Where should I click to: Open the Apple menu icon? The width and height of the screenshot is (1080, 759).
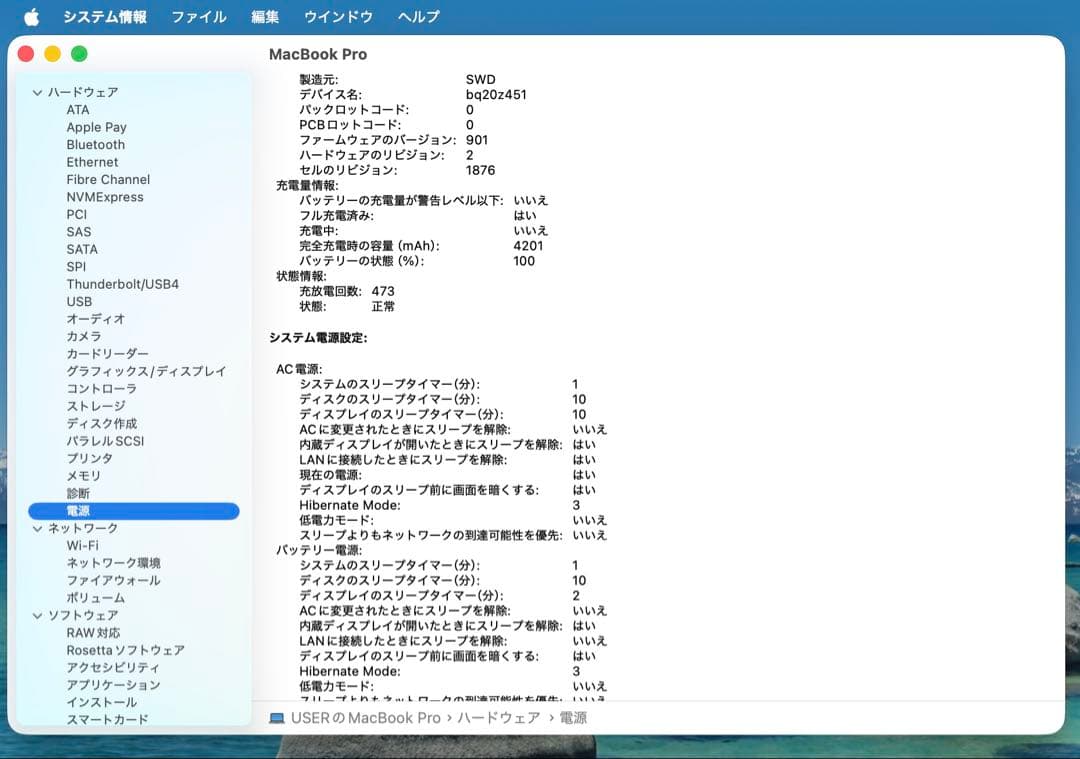click(32, 17)
